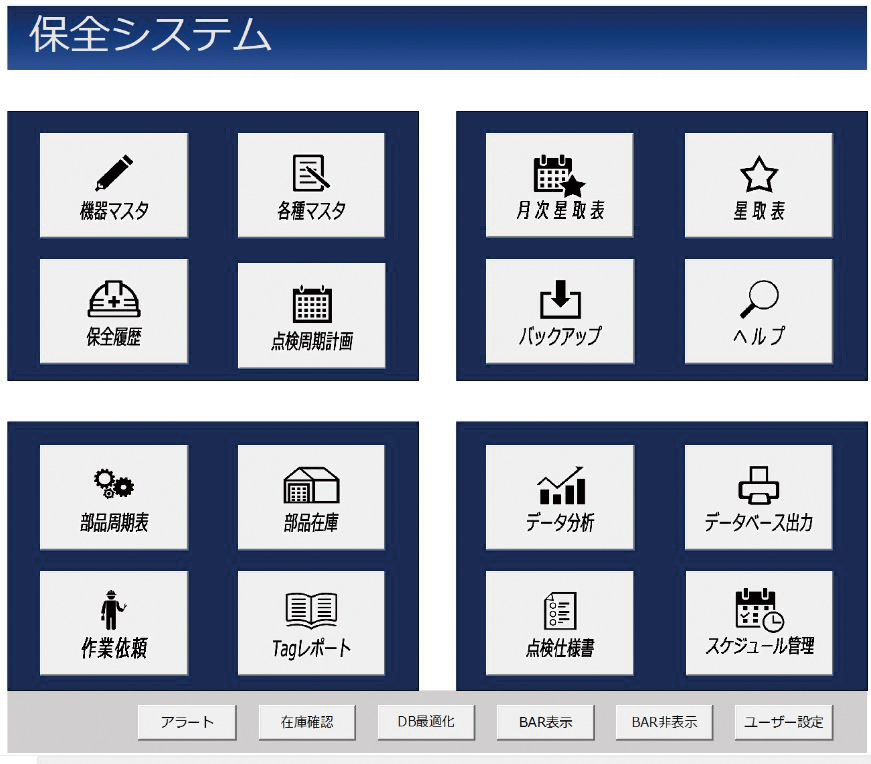Open 作業依頼 worker tile

(114, 623)
